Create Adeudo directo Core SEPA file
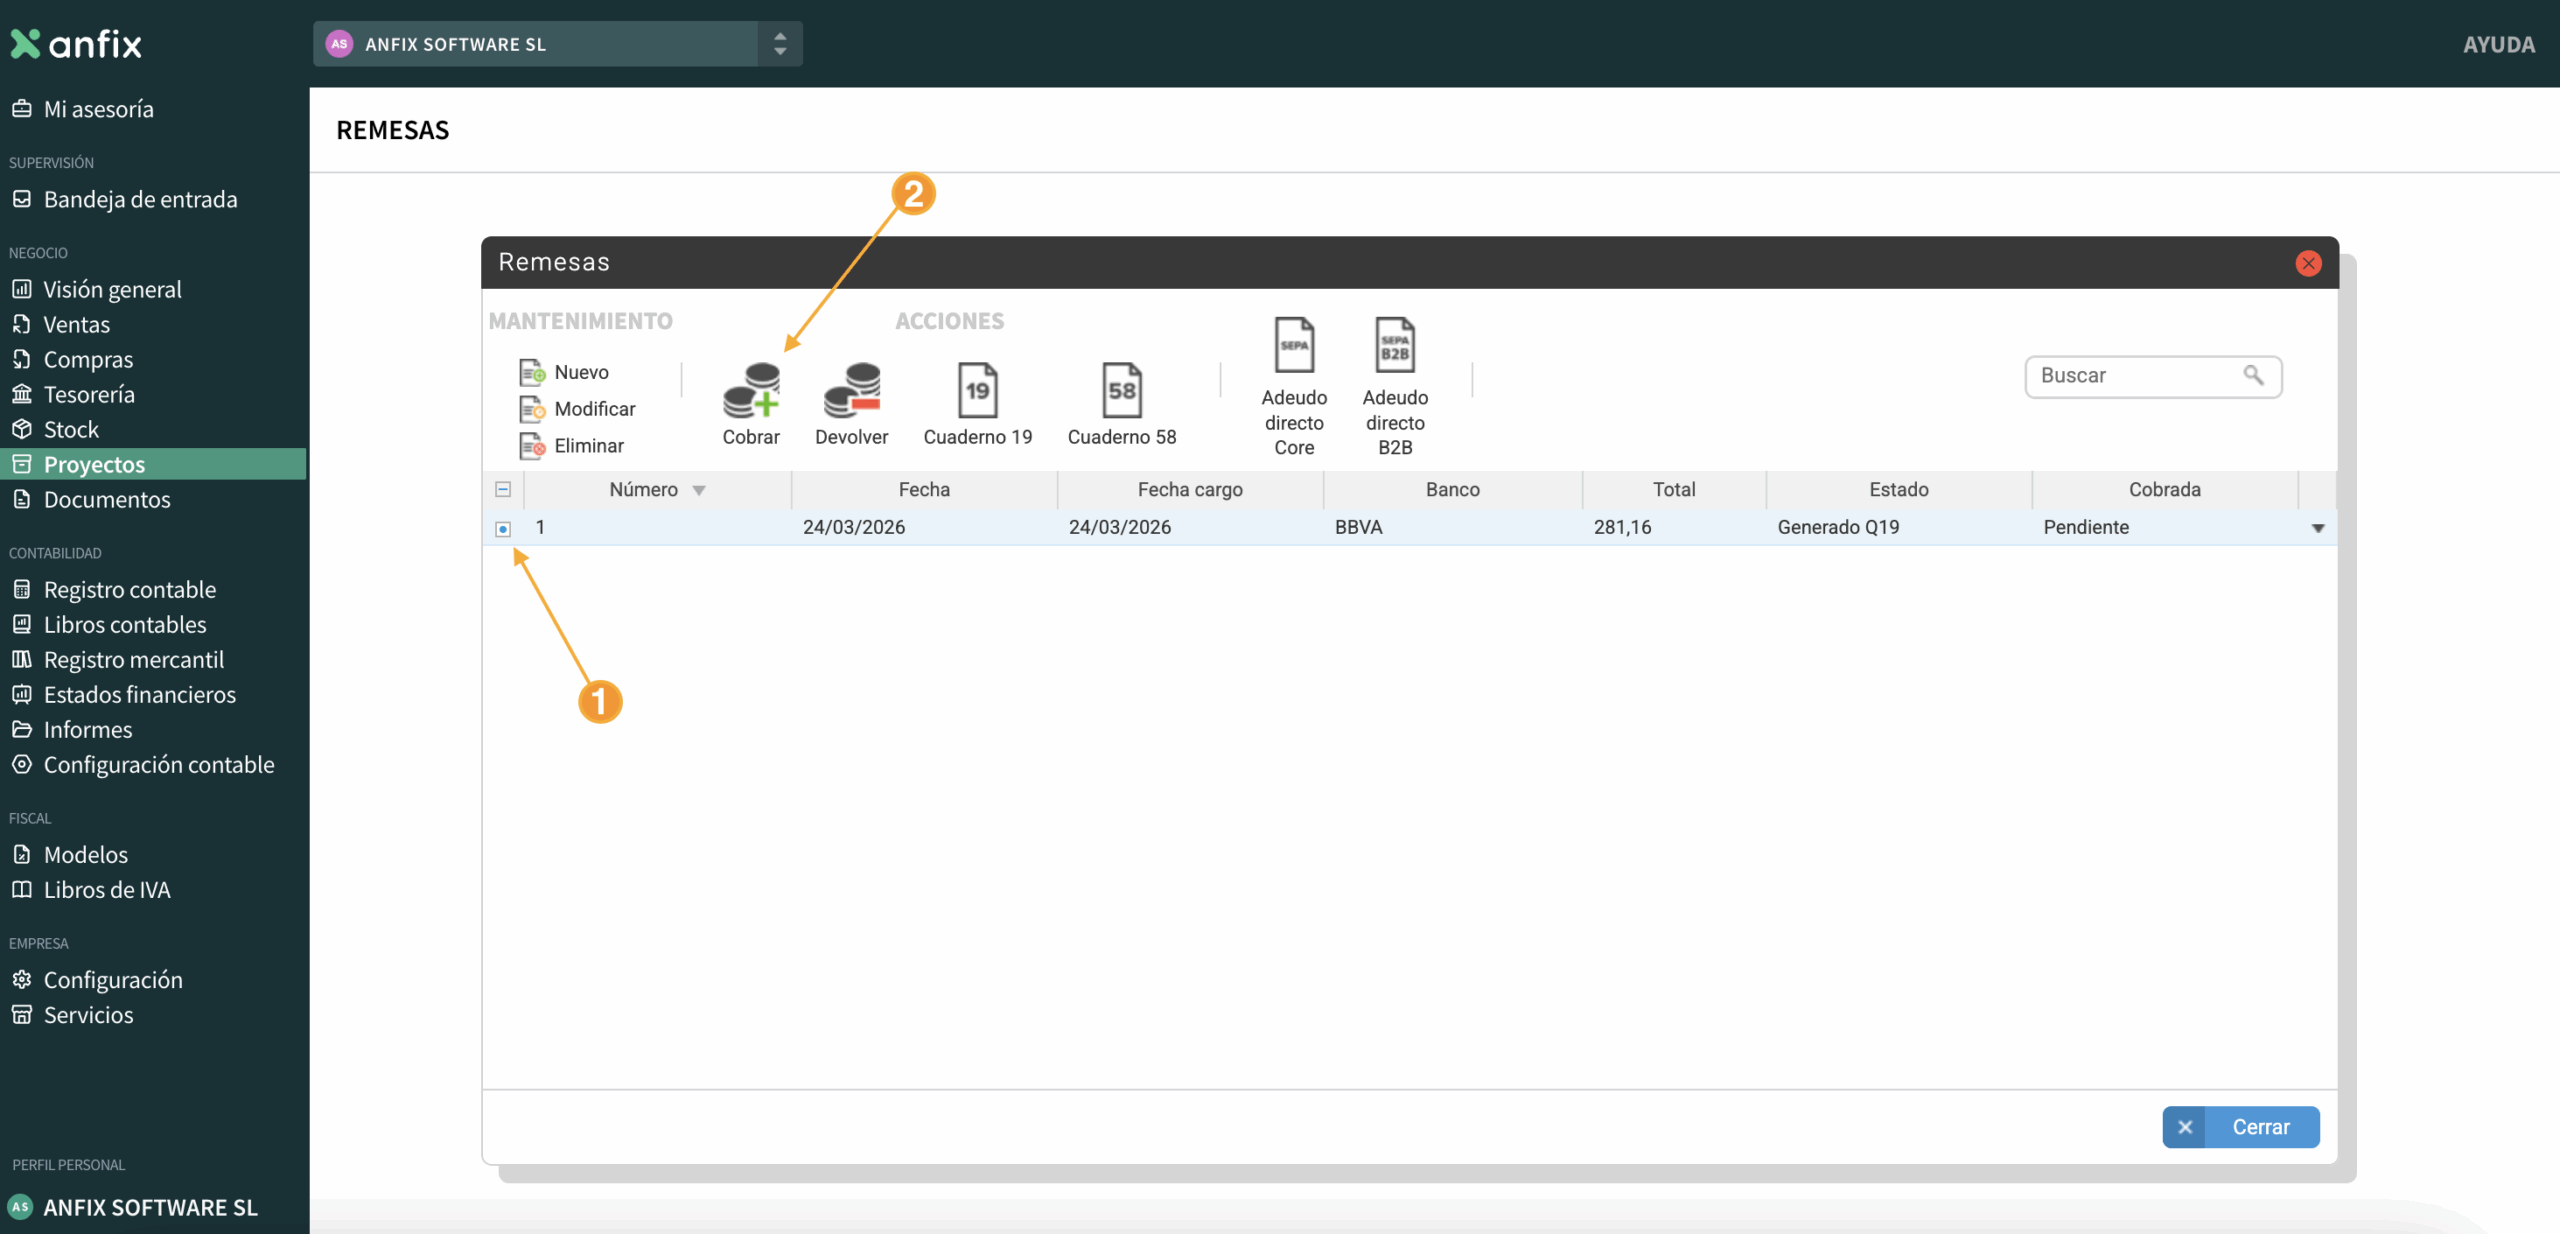The width and height of the screenshot is (2560, 1234). [x=1294, y=346]
